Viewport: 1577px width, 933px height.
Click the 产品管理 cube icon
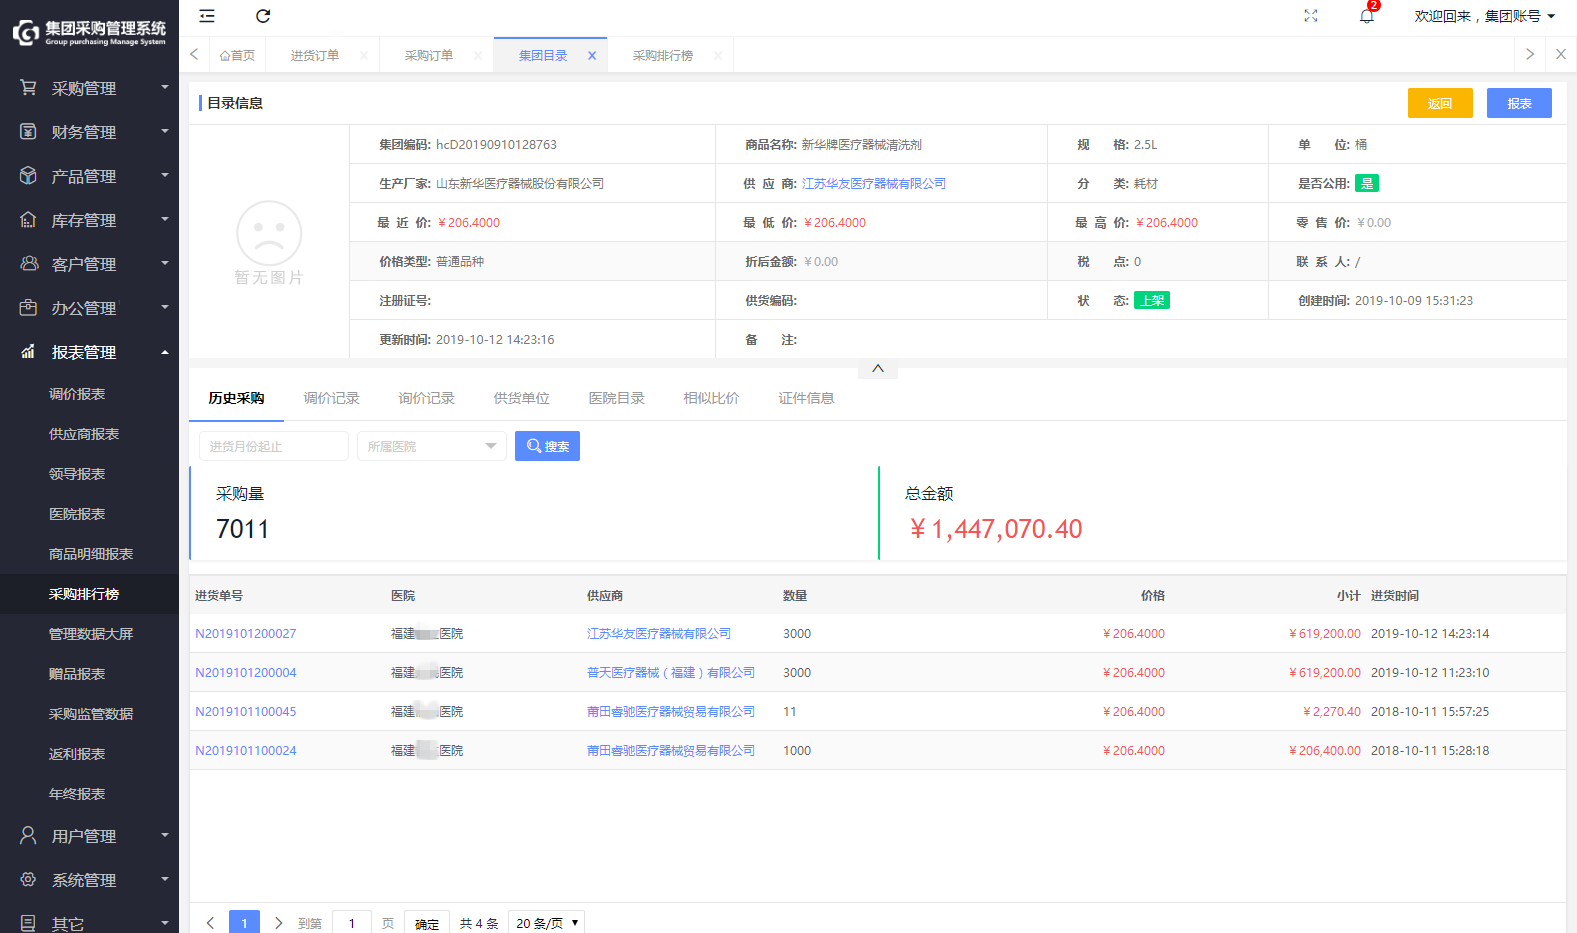[28, 176]
